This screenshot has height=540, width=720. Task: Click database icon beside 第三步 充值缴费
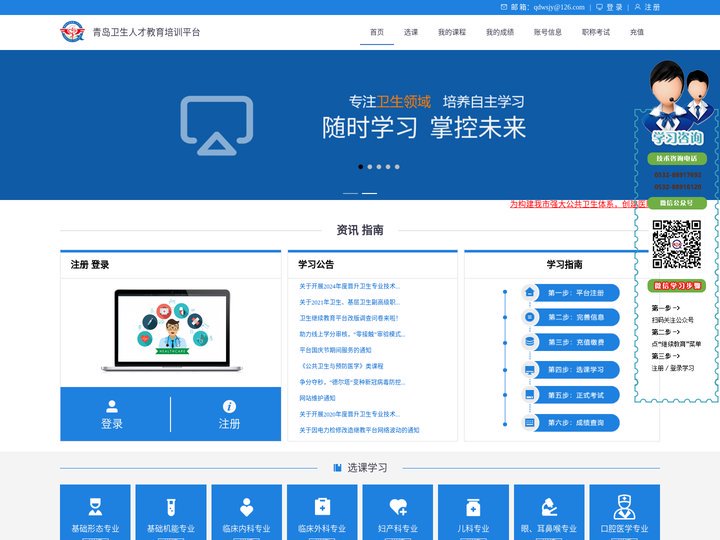coord(529,342)
